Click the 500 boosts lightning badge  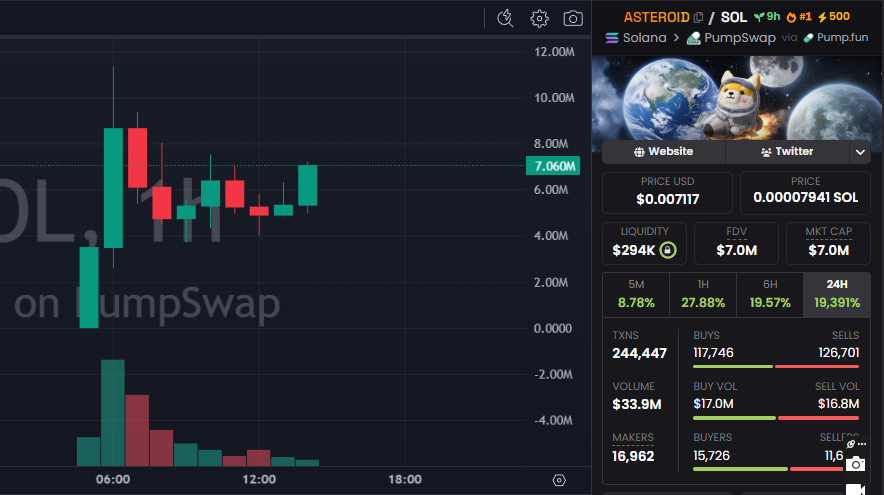(834, 17)
